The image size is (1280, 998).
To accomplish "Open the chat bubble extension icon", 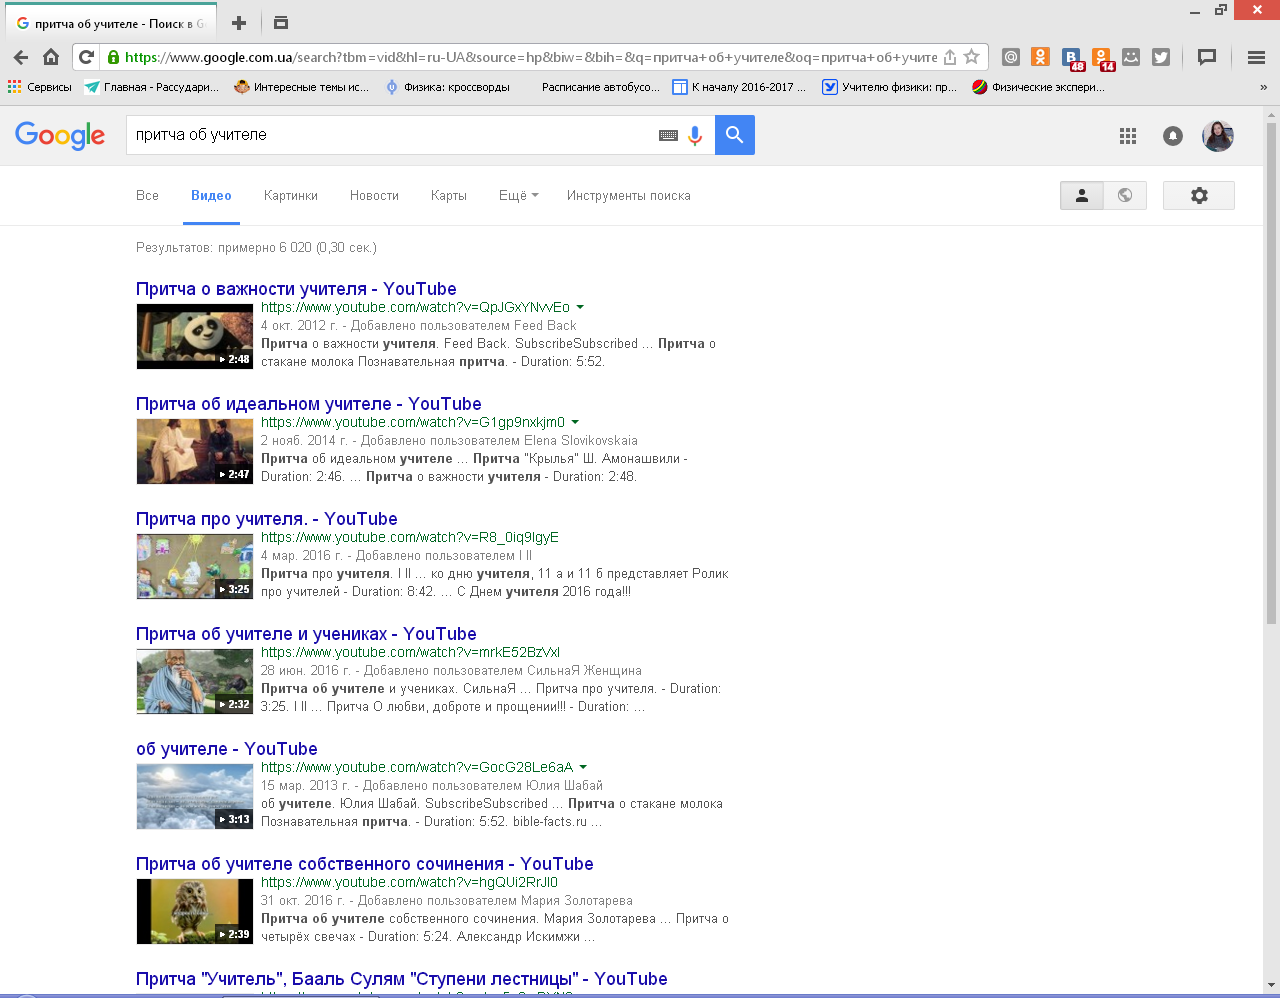I will tap(1207, 57).
